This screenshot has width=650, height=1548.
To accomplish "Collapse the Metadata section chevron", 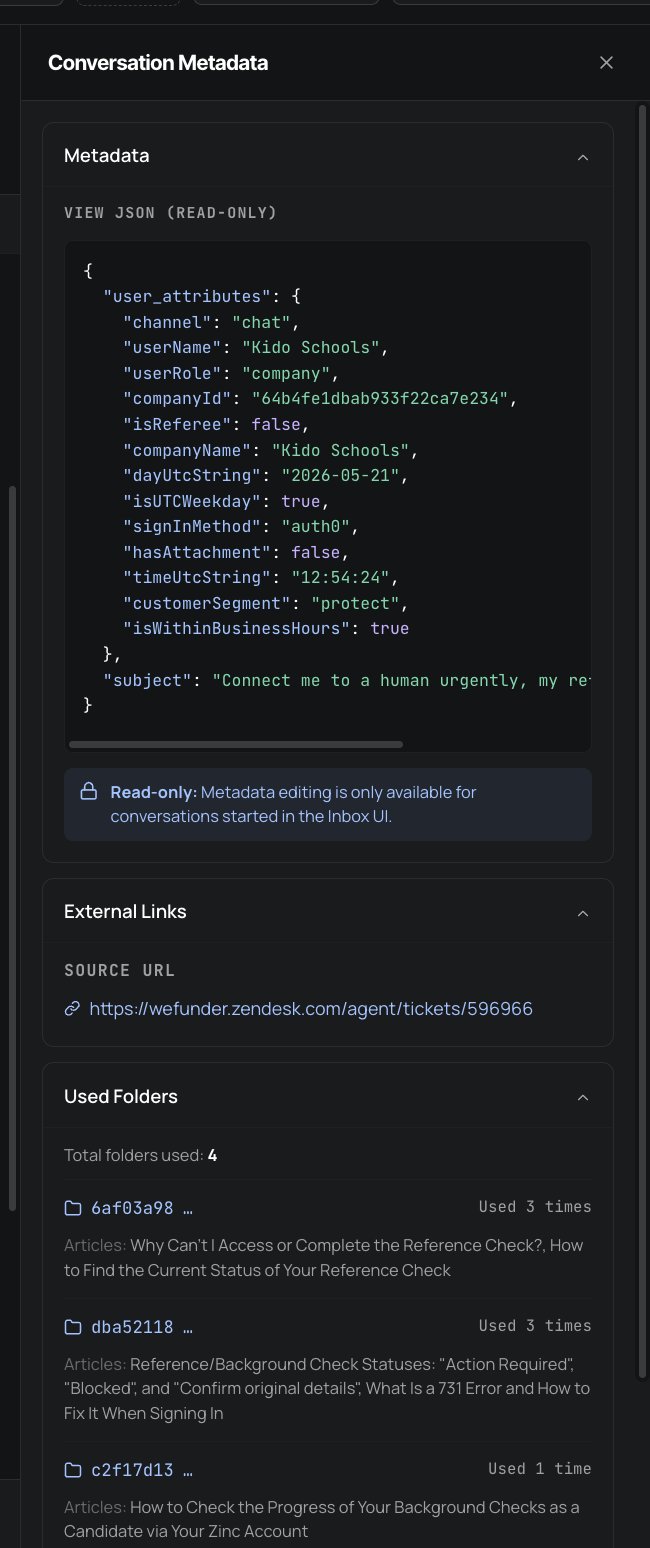I will click(583, 157).
